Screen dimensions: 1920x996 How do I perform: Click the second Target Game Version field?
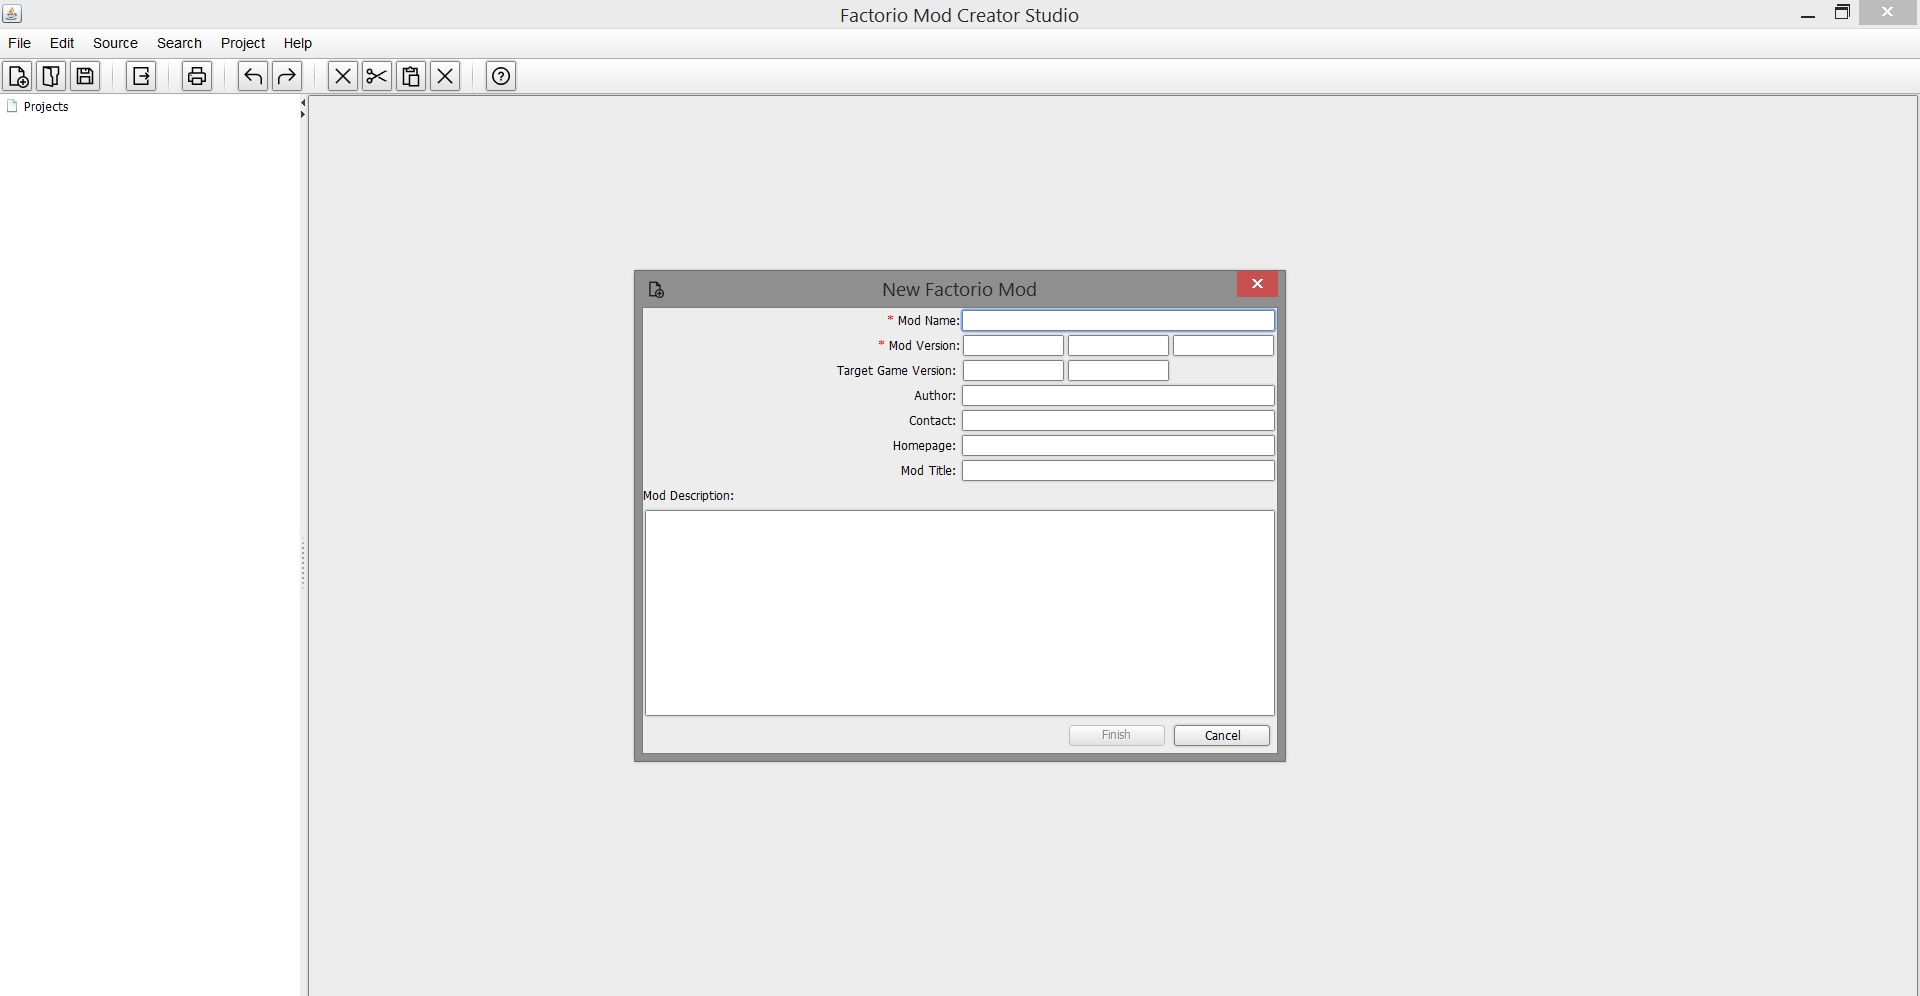1118,371
